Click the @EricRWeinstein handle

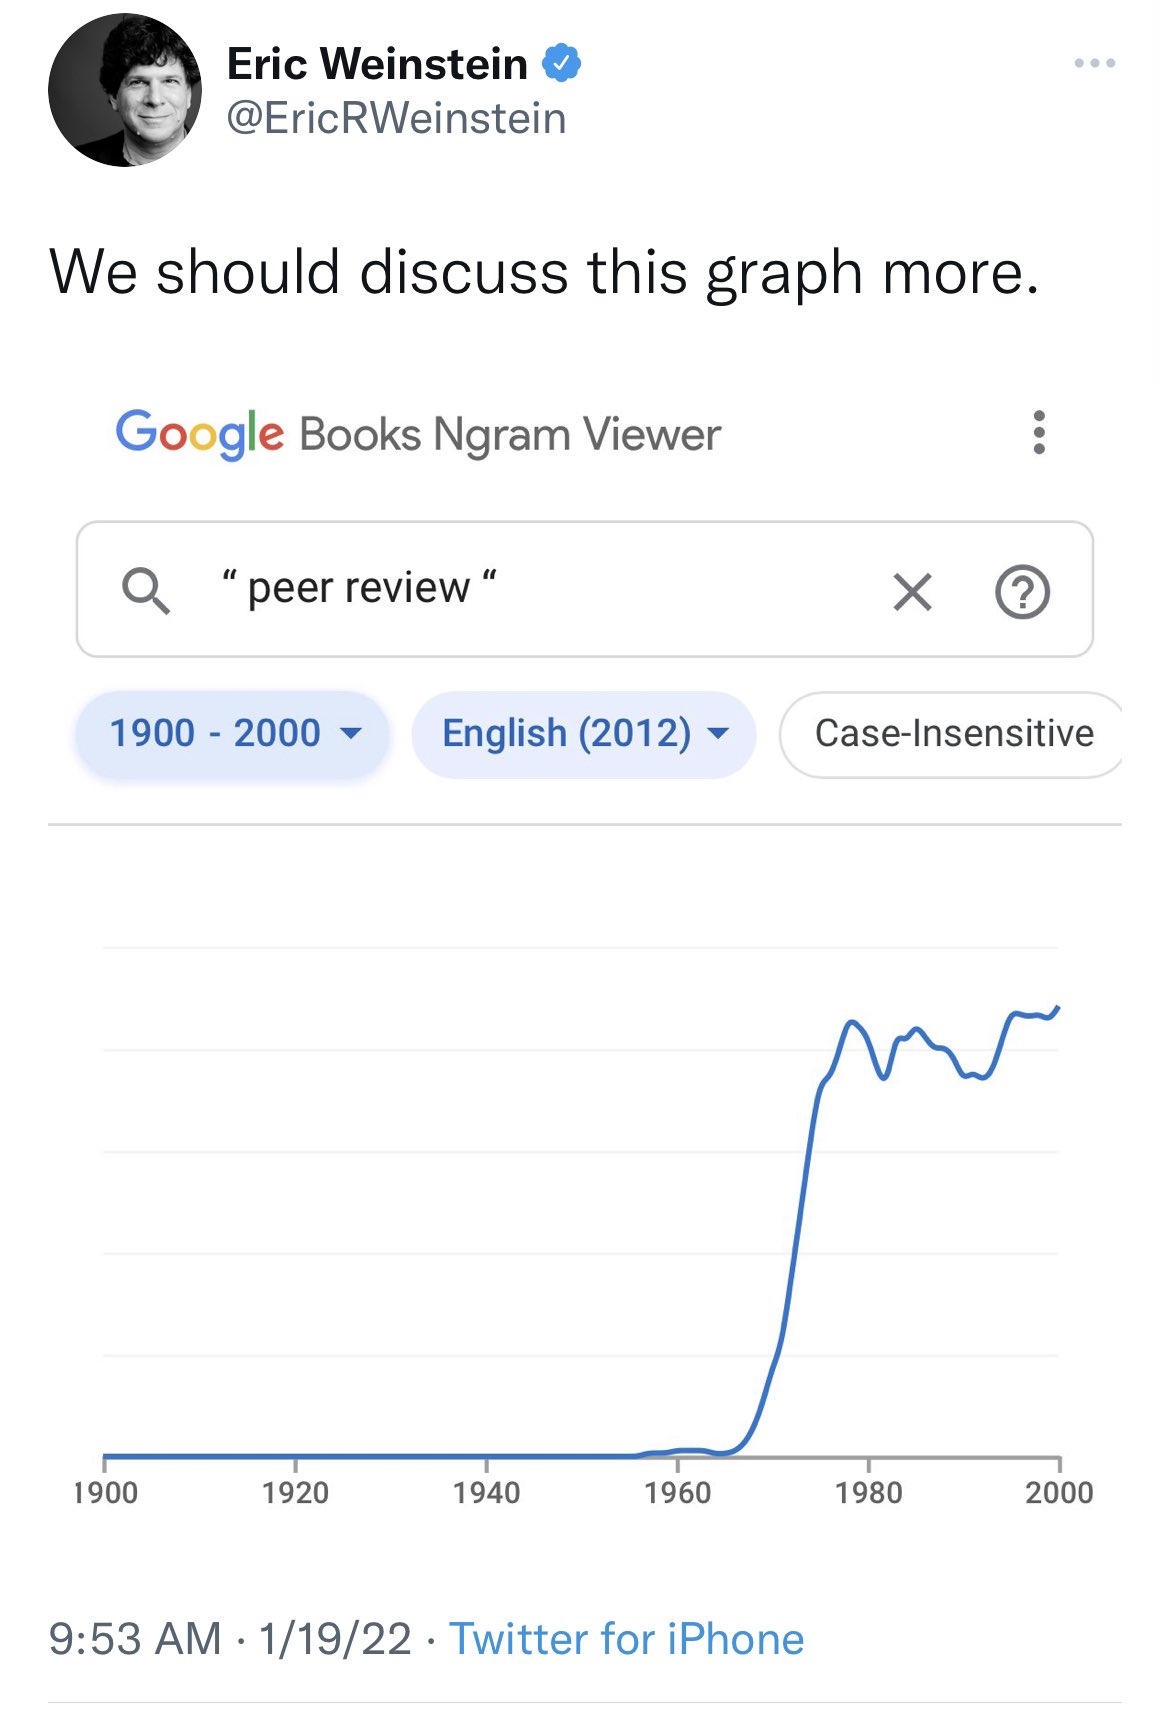click(x=396, y=118)
